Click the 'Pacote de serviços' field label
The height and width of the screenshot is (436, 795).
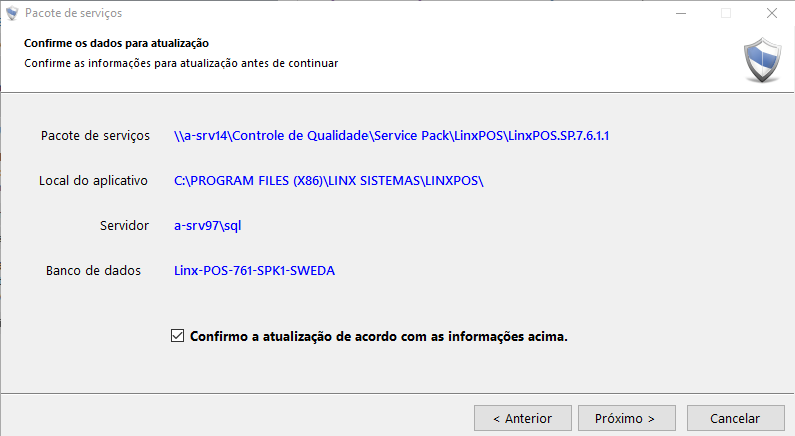95,135
